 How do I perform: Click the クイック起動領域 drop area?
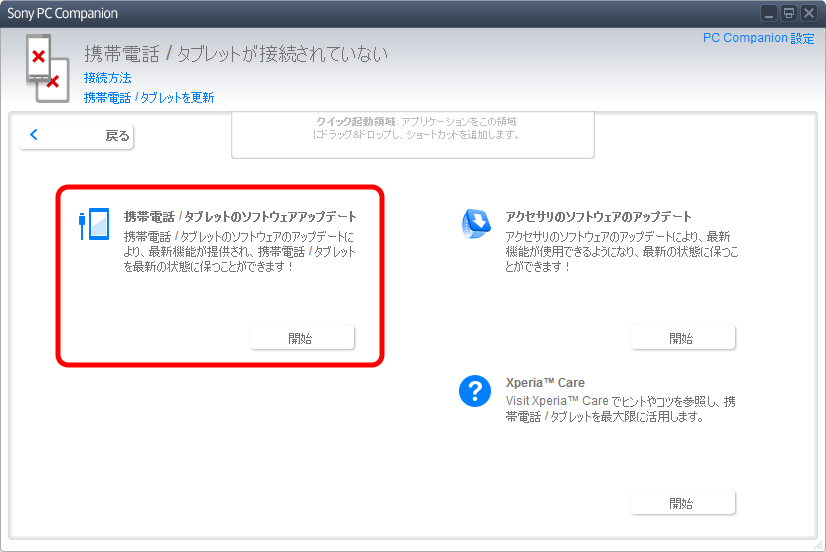click(x=413, y=134)
